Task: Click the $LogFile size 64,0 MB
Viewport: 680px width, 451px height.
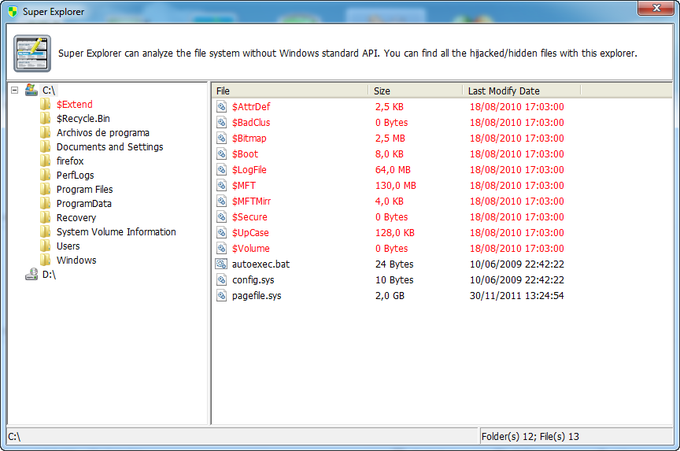Action: coord(393,170)
